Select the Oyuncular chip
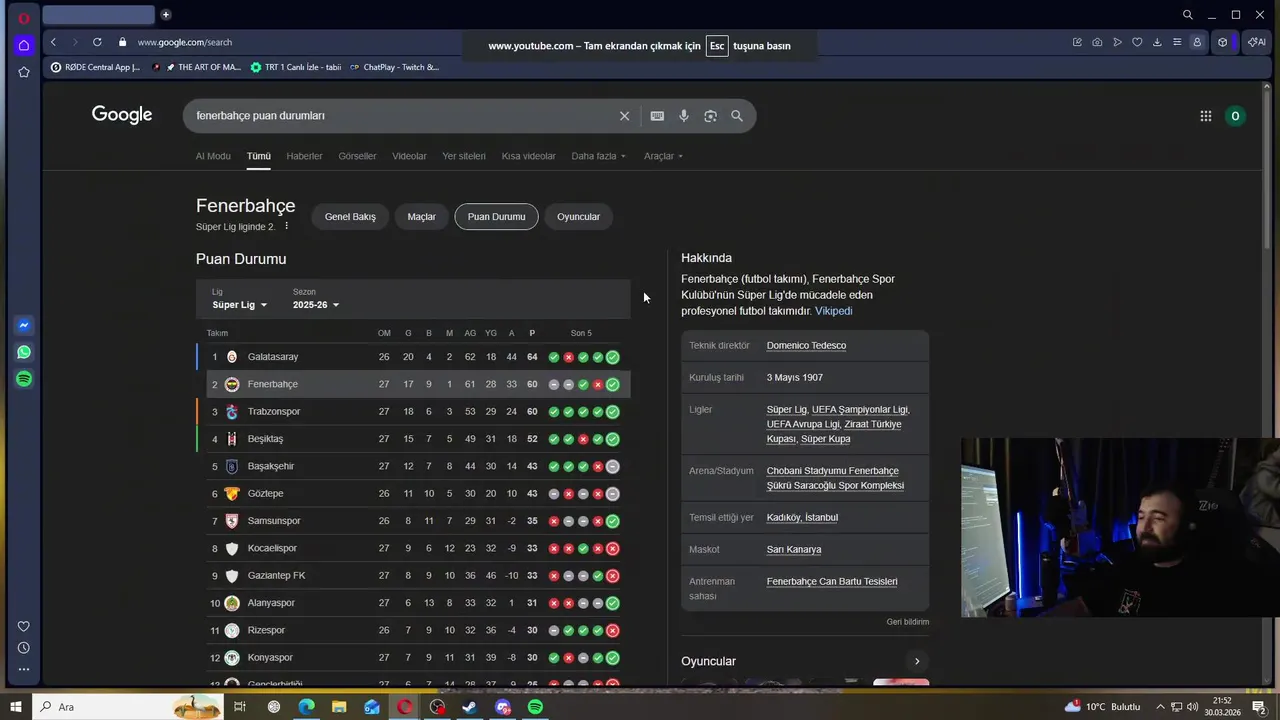 [578, 217]
